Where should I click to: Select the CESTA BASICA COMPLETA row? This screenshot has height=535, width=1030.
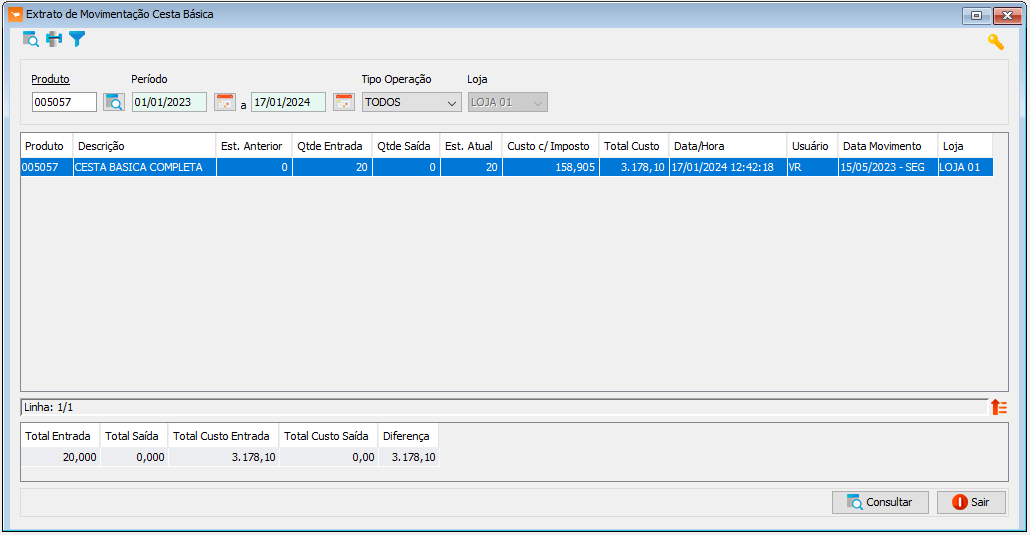(x=506, y=167)
